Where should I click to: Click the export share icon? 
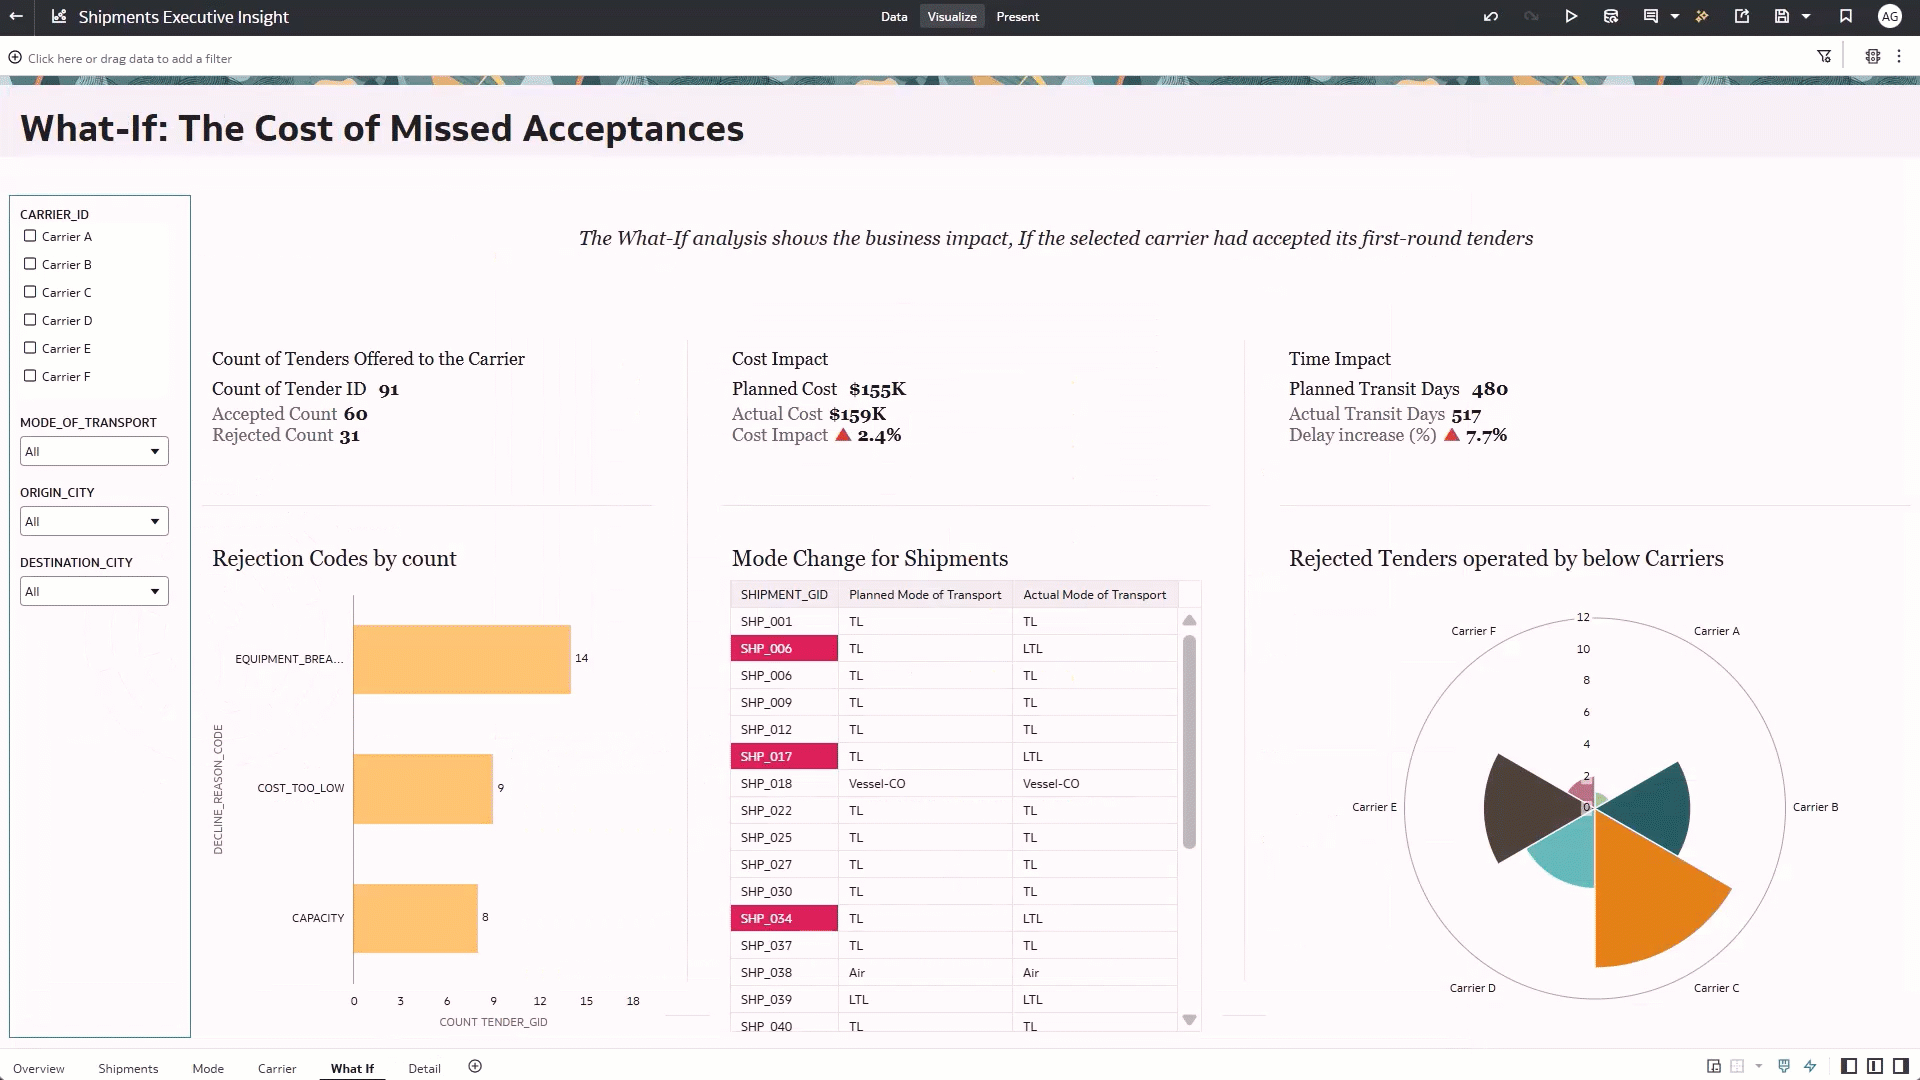coord(1742,17)
